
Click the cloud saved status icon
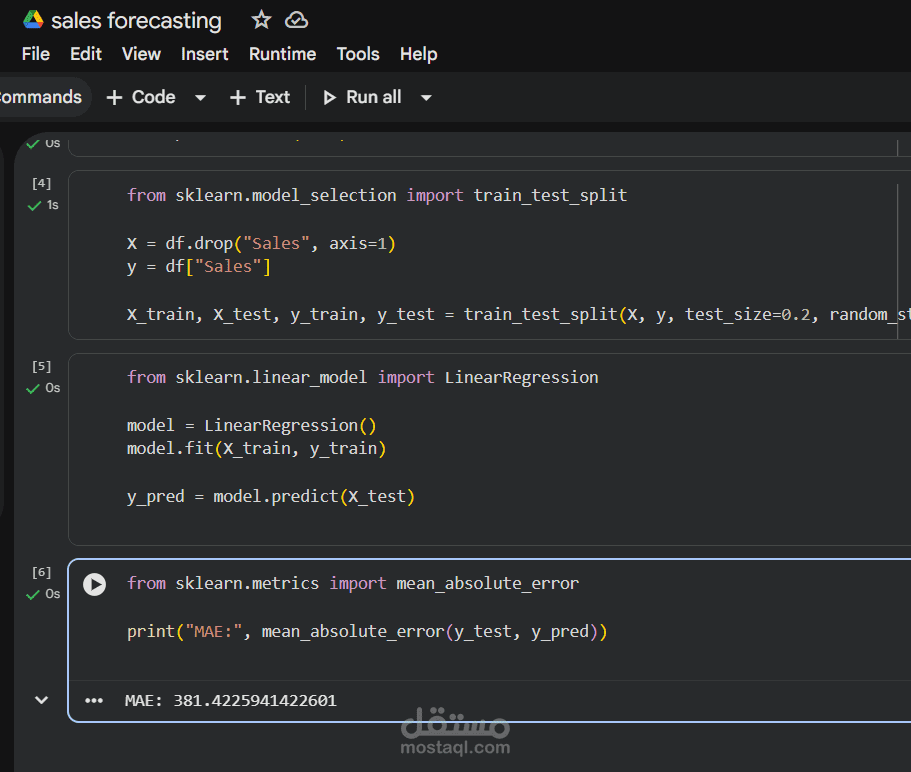coord(296,20)
